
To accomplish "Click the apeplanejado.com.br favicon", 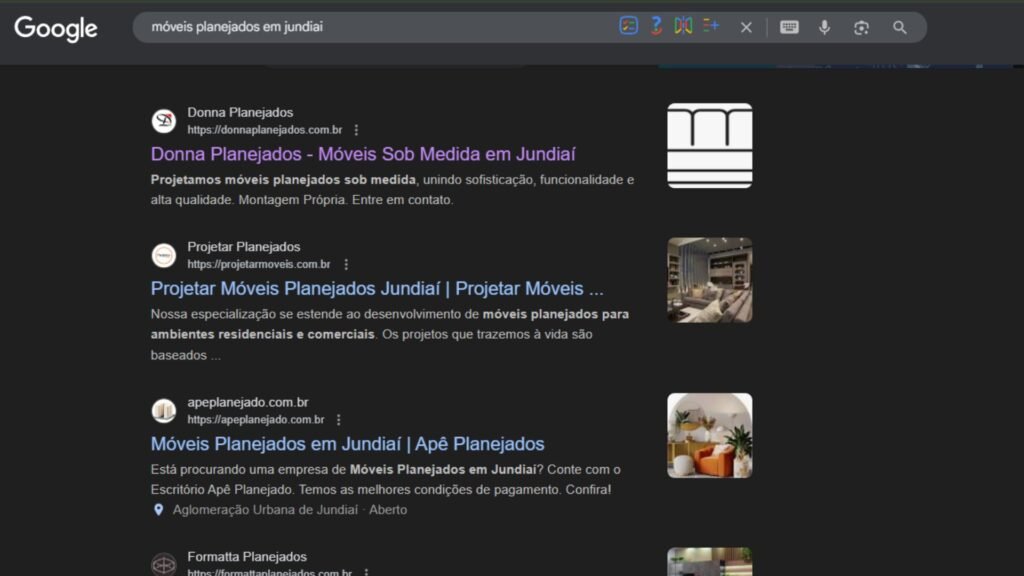I will pos(164,411).
